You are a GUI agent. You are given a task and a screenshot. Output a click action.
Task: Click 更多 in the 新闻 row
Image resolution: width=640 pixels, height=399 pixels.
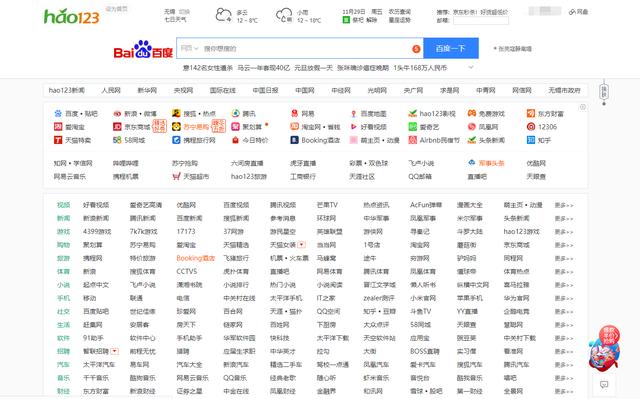(x=564, y=219)
